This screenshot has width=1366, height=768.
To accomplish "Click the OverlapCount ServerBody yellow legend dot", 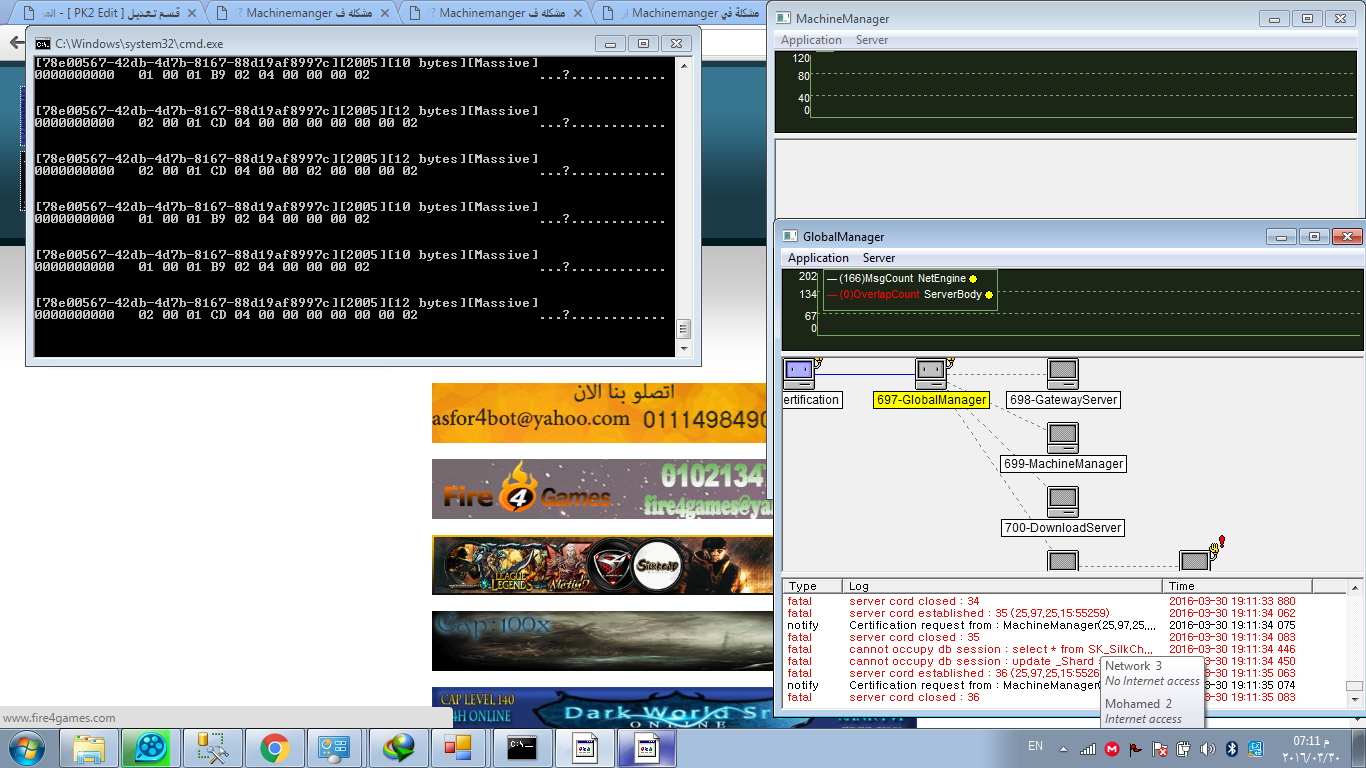I will (x=989, y=295).
